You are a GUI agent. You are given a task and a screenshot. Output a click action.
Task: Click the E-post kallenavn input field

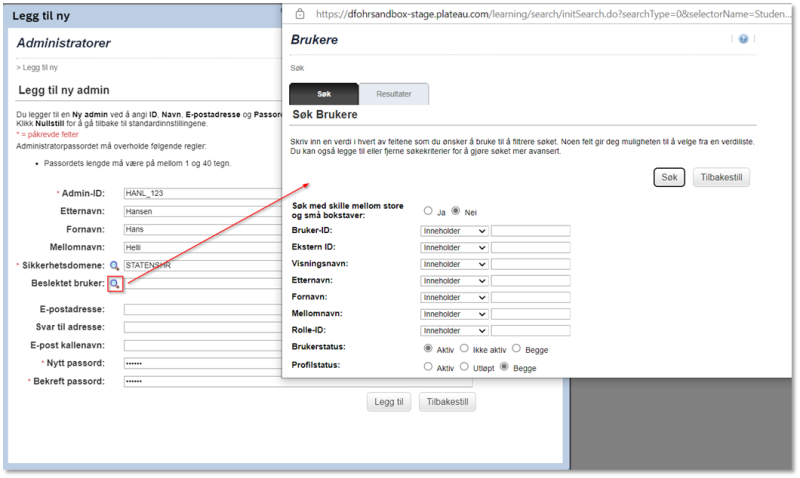203,345
